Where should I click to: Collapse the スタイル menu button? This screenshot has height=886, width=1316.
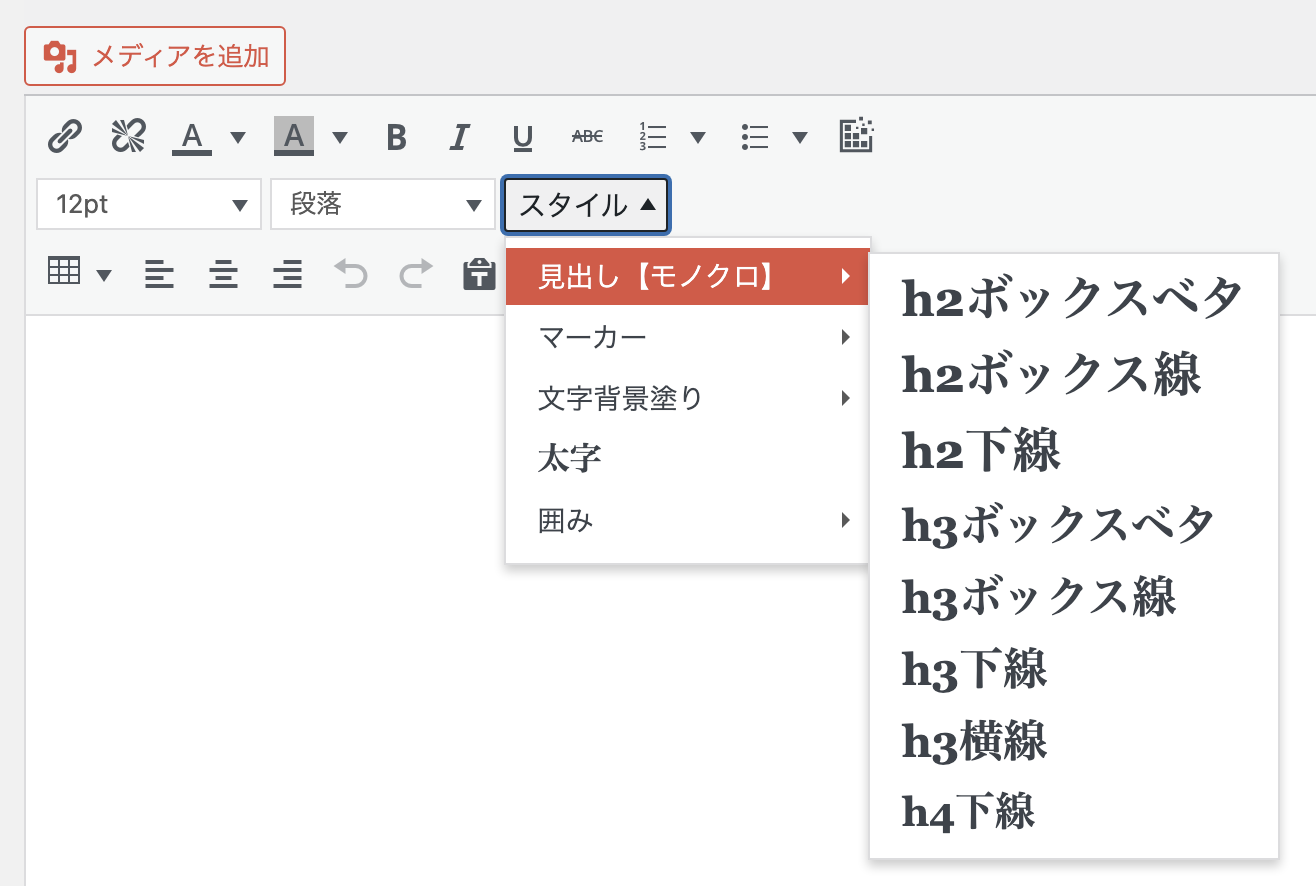586,205
